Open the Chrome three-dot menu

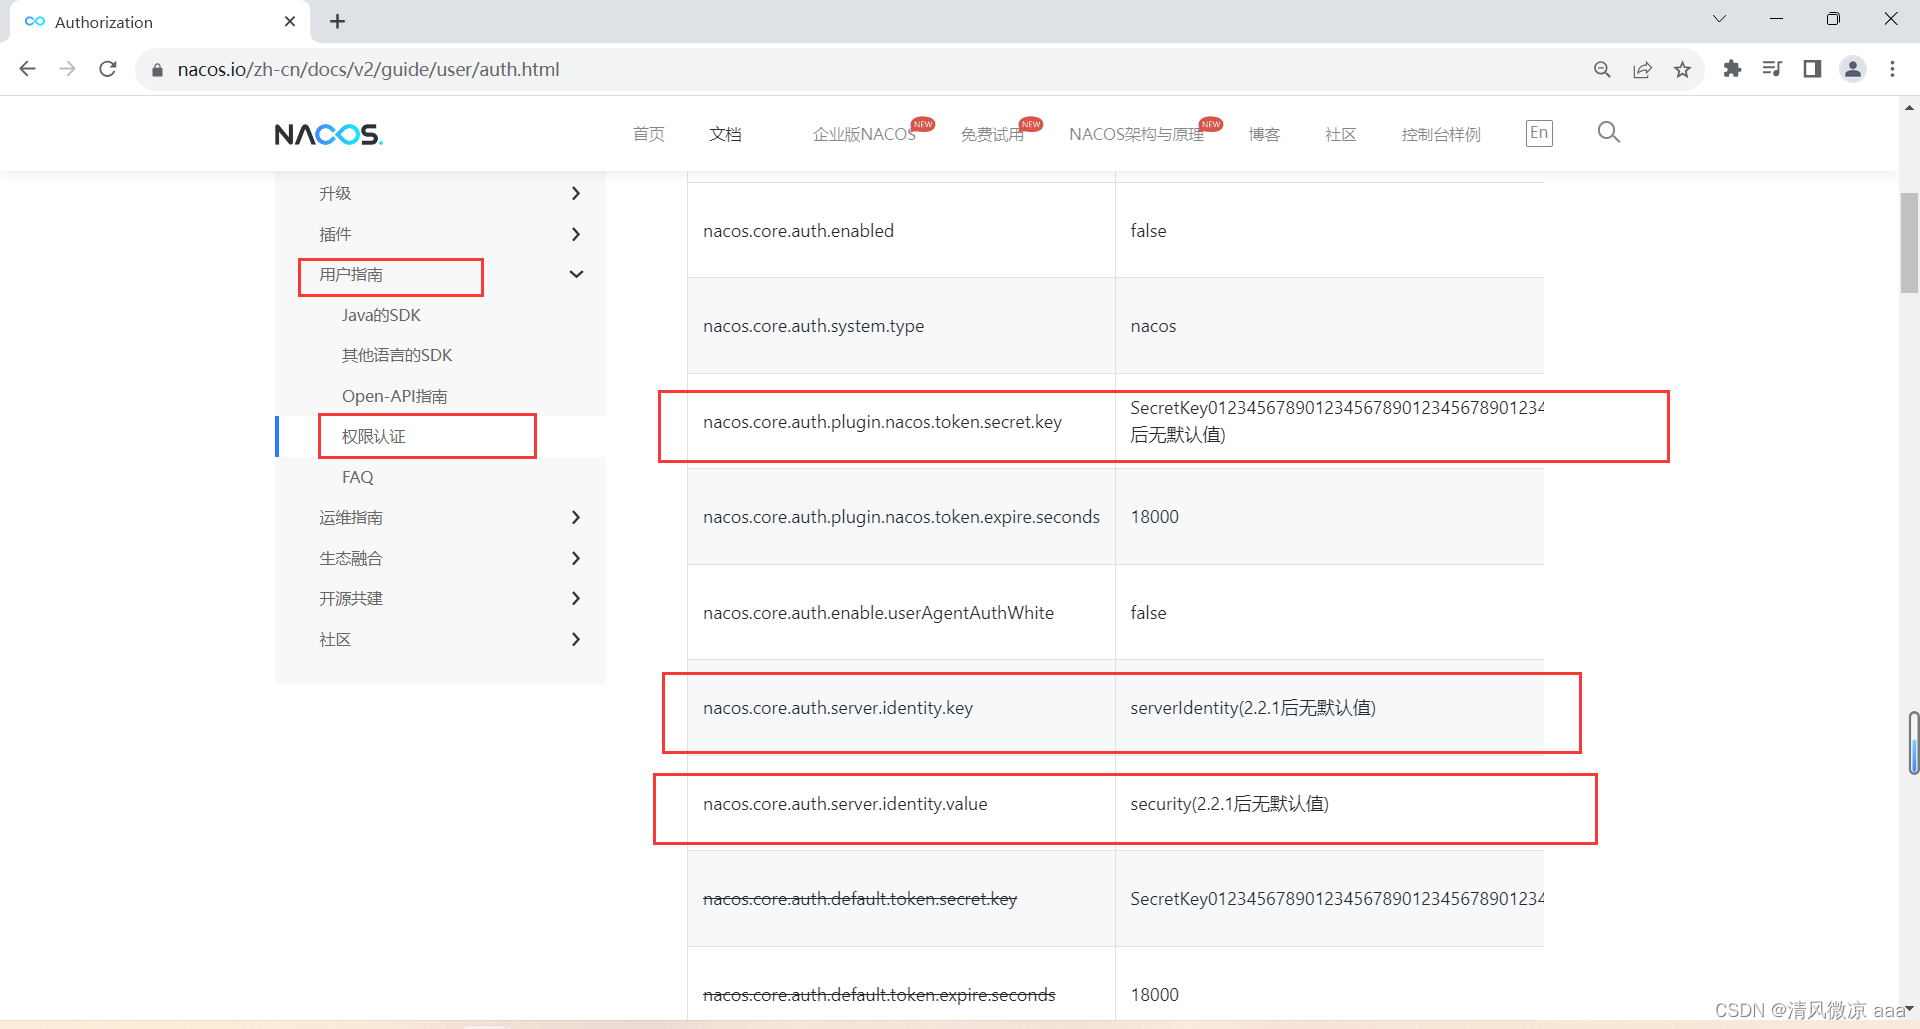1892,69
